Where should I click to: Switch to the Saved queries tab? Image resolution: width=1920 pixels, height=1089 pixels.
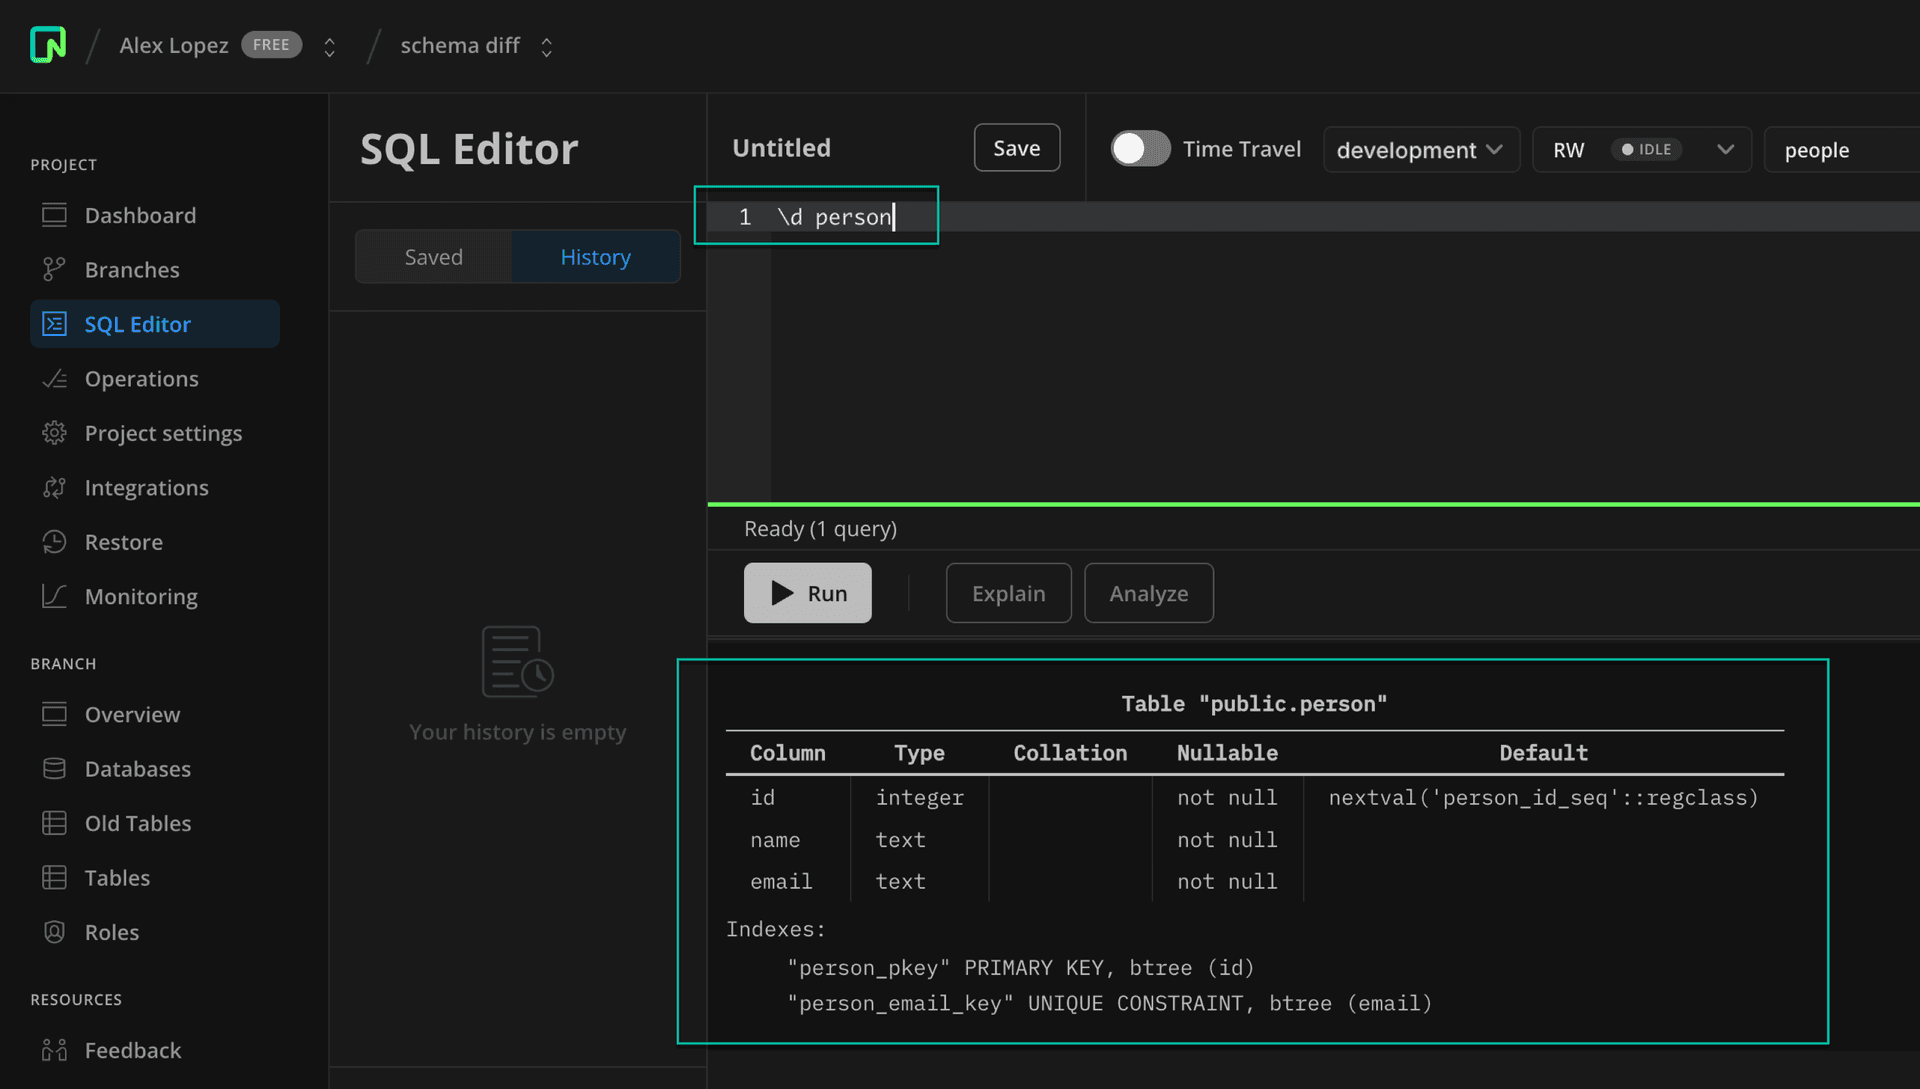pyautogui.click(x=433, y=256)
